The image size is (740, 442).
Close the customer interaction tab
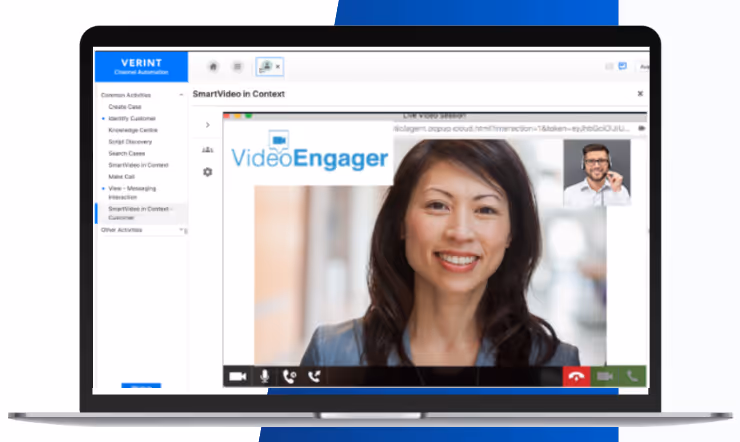point(278,67)
